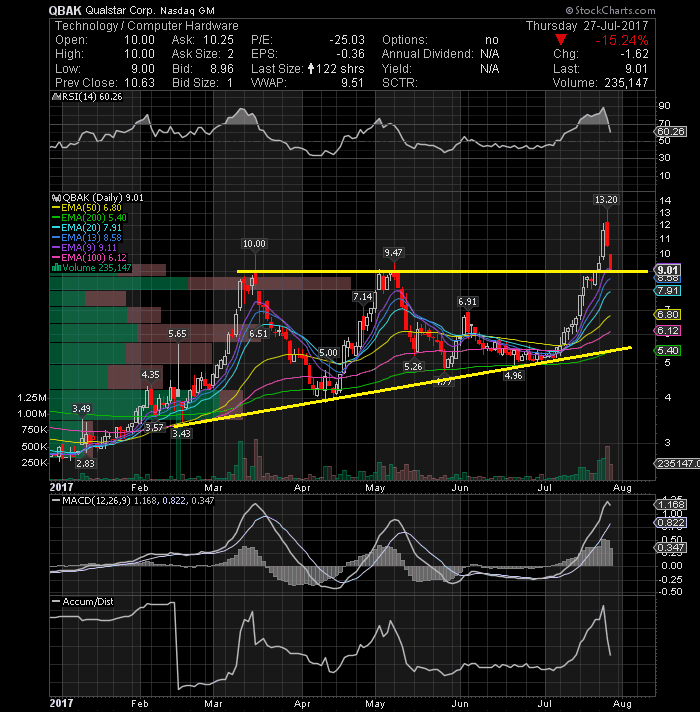The width and height of the screenshot is (700, 712).
Task: Click the Thursday 27-Jul-2017 date
Action: pos(587,26)
